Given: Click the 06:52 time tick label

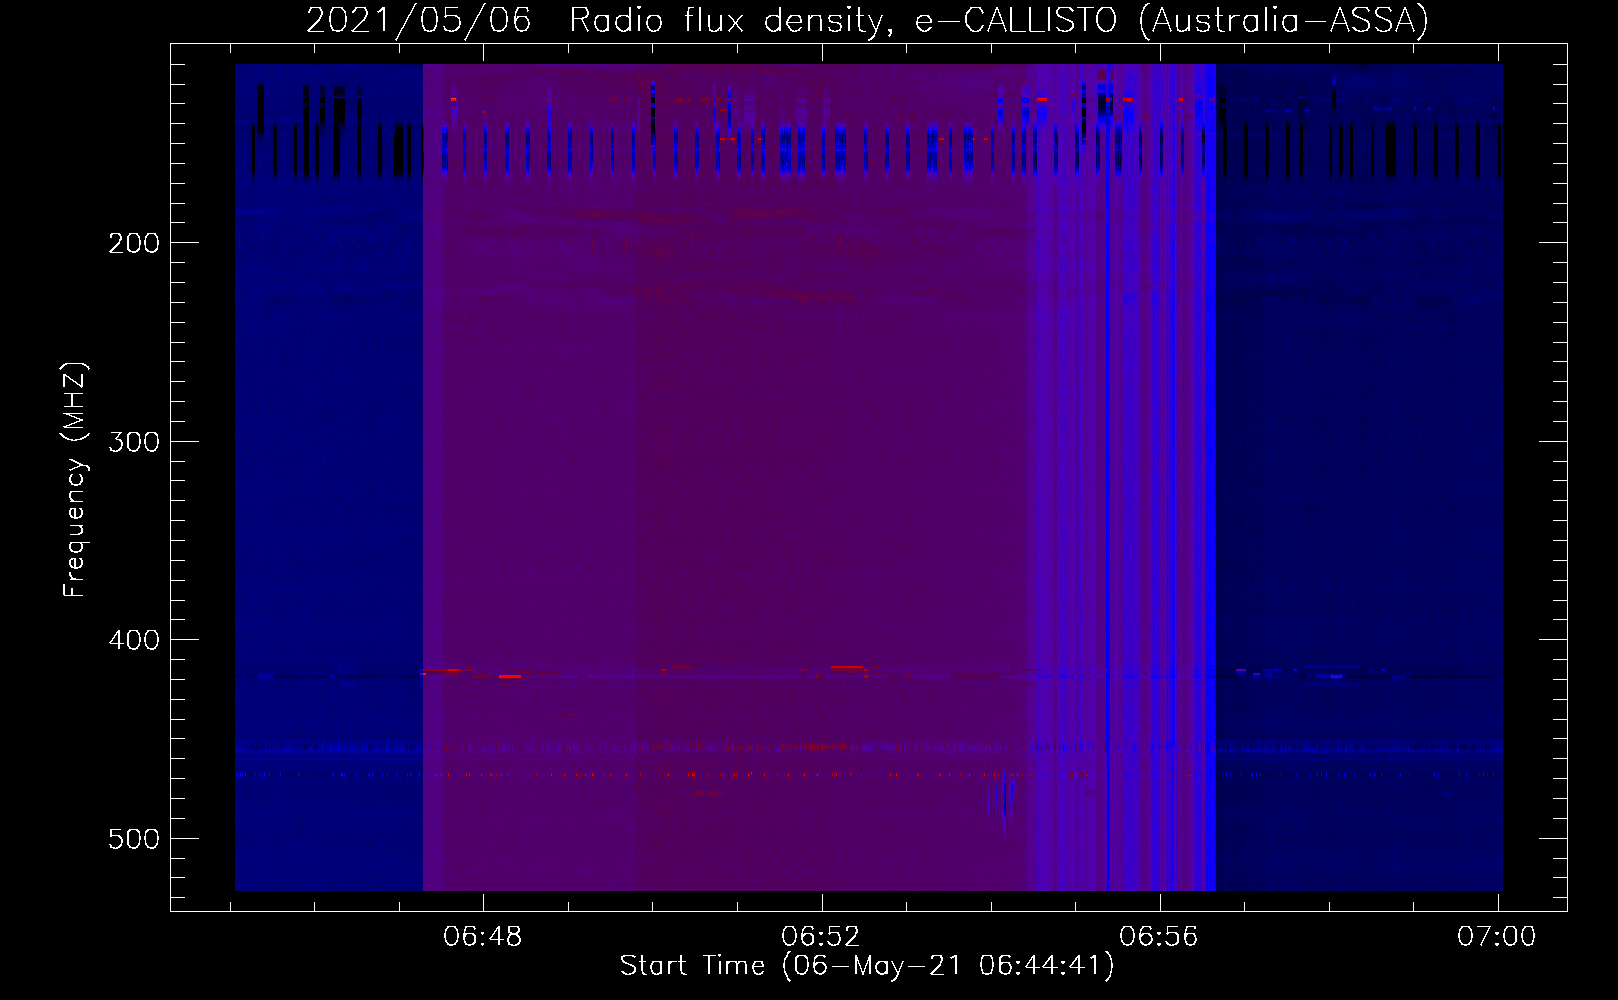Looking at the screenshot, I should point(821,937).
